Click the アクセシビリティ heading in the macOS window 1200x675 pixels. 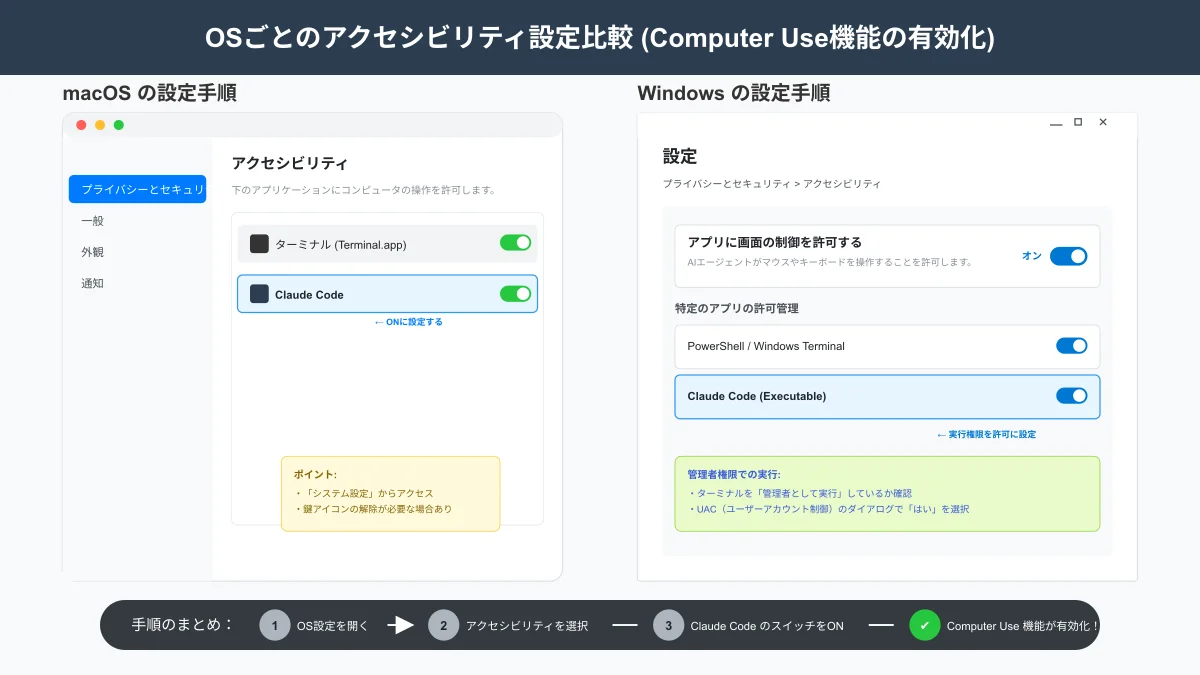[290, 163]
